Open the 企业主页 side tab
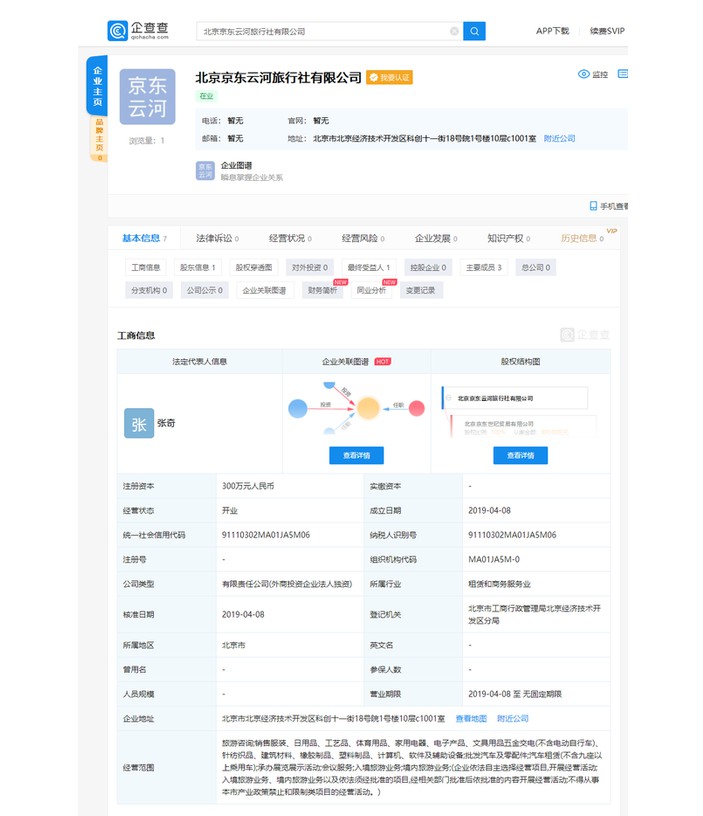The width and height of the screenshot is (703, 816). [x=97, y=85]
